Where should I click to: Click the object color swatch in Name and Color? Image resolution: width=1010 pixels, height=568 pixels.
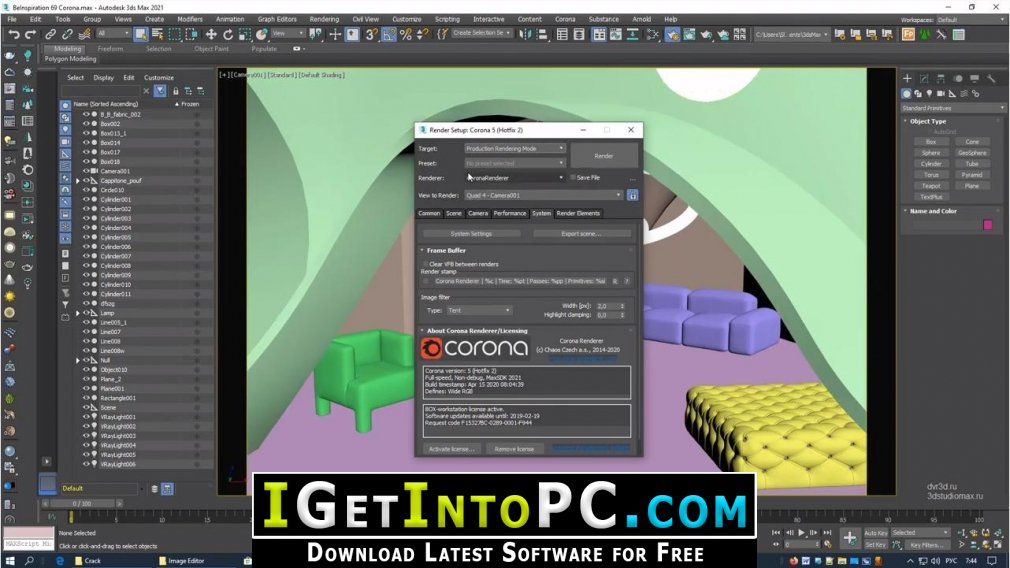point(987,225)
